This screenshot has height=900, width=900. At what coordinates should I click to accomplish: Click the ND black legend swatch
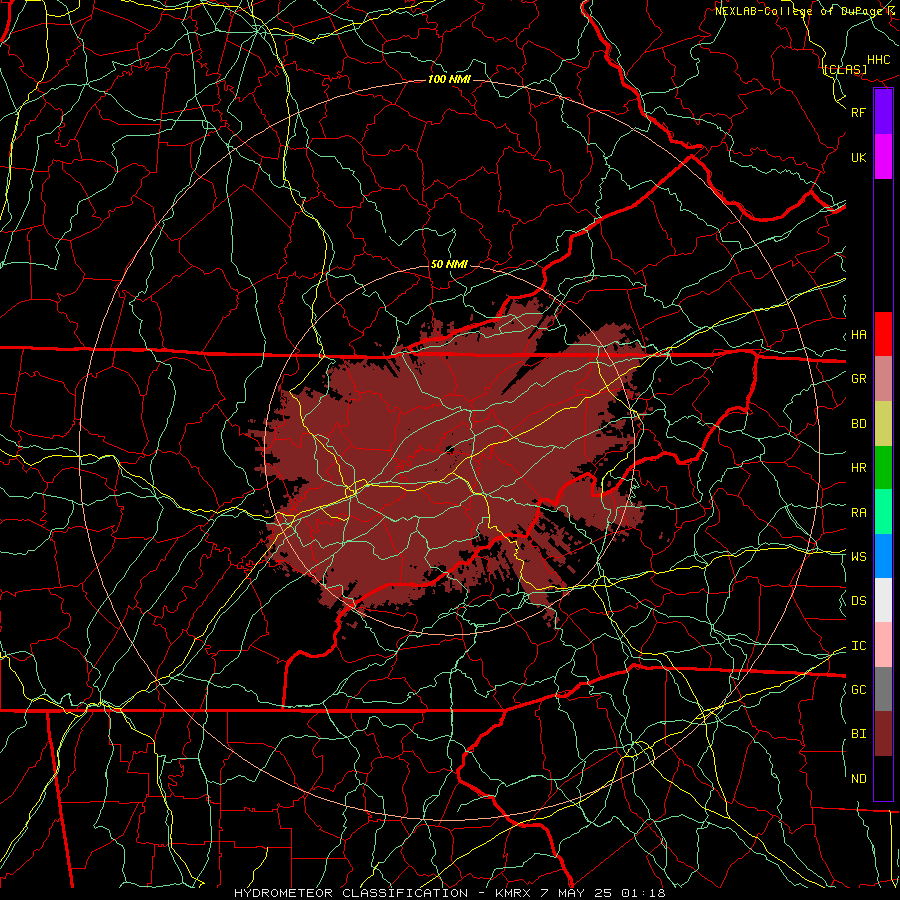883,778
